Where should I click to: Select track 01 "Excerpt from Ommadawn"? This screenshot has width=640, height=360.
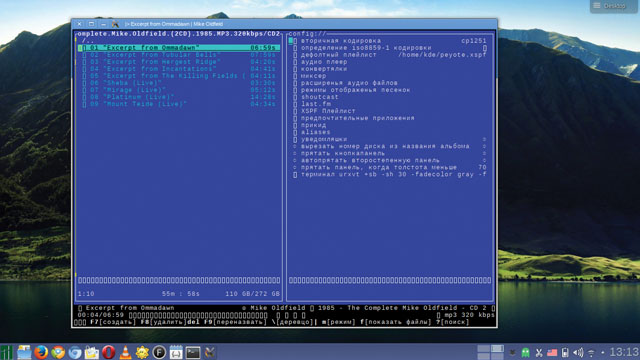point(179,48)
